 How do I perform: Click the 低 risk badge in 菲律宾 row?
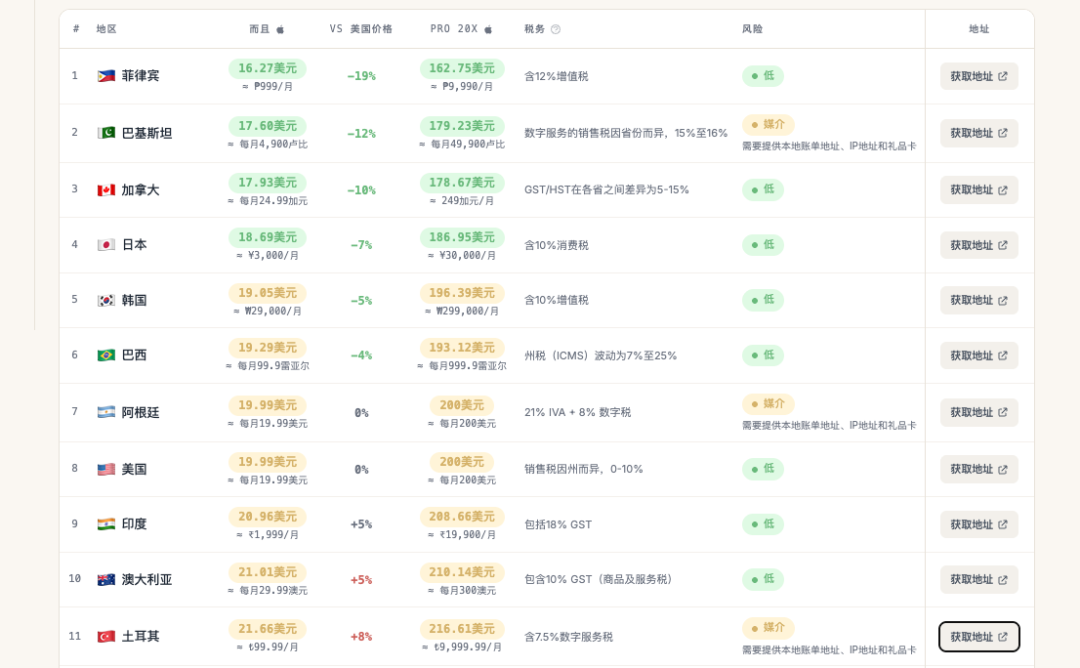coord(762,76)
